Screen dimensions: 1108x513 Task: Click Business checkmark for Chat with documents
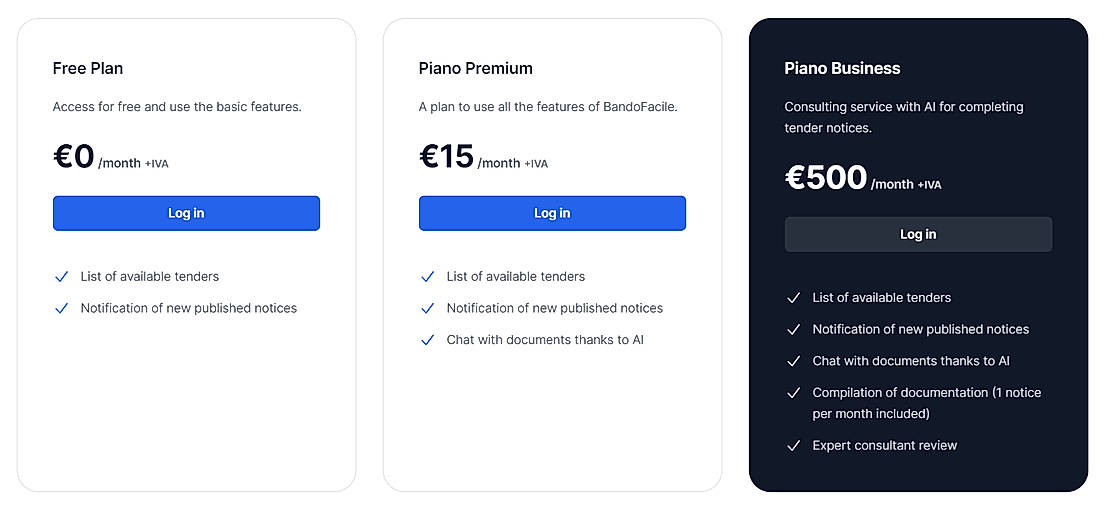(x=794, y=361)
